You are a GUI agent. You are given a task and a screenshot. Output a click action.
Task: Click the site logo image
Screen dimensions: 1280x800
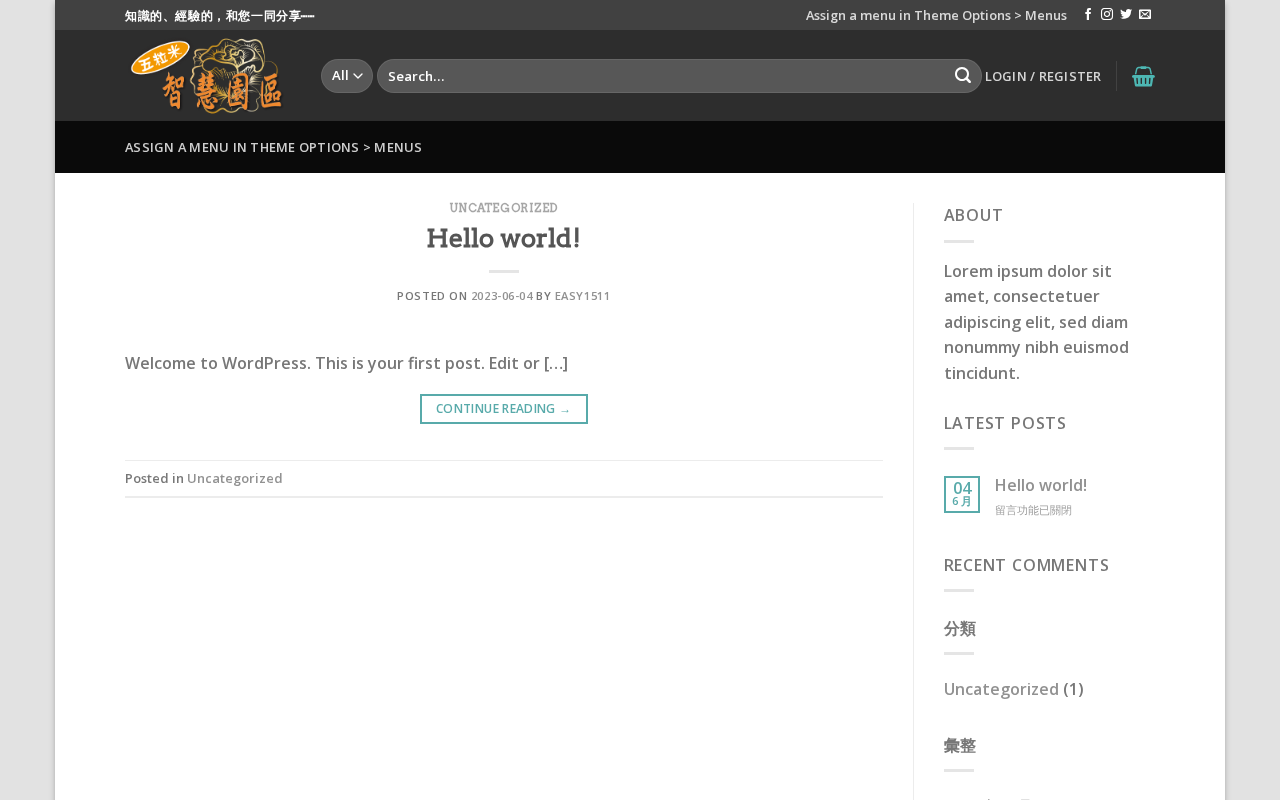(x=209, y=75)
